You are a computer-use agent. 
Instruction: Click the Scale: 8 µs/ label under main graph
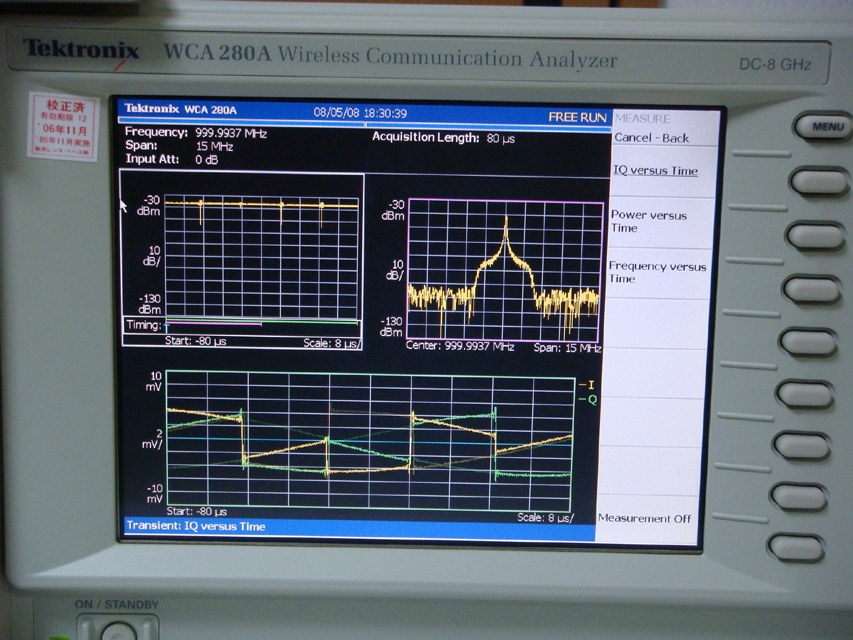click(x=545, y=517)
